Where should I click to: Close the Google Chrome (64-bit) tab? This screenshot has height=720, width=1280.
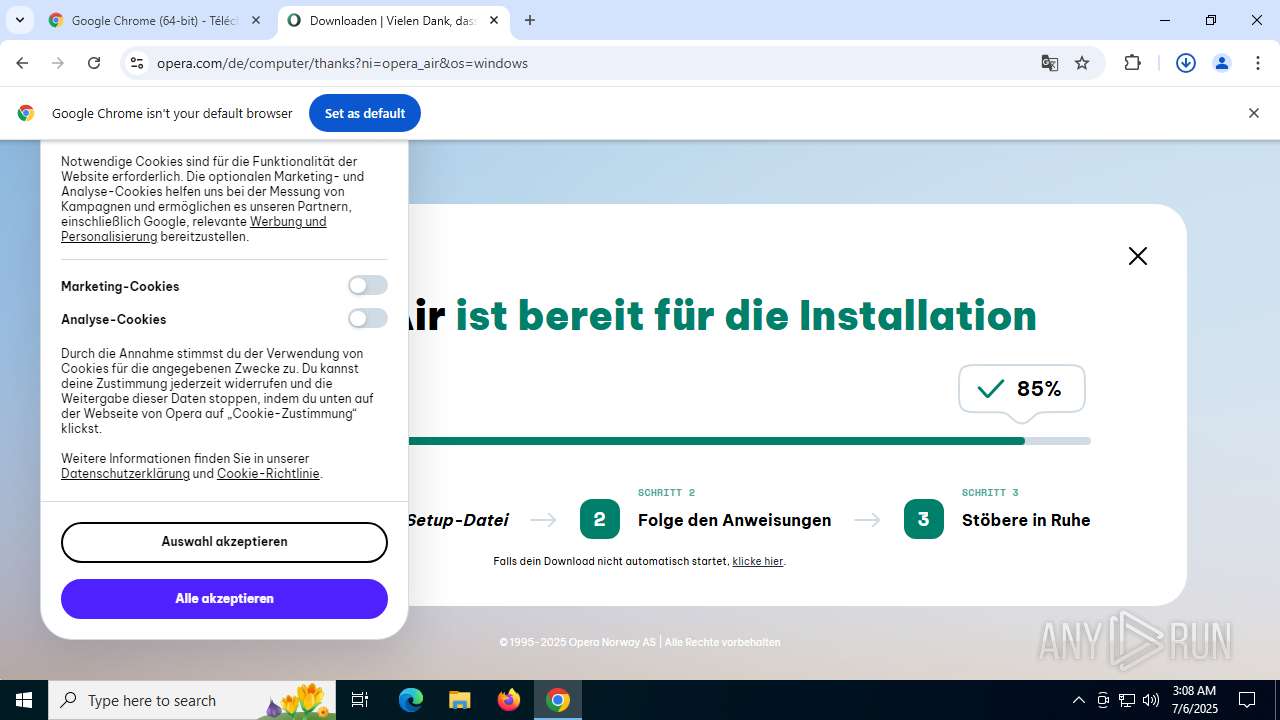tap(256, 20)
